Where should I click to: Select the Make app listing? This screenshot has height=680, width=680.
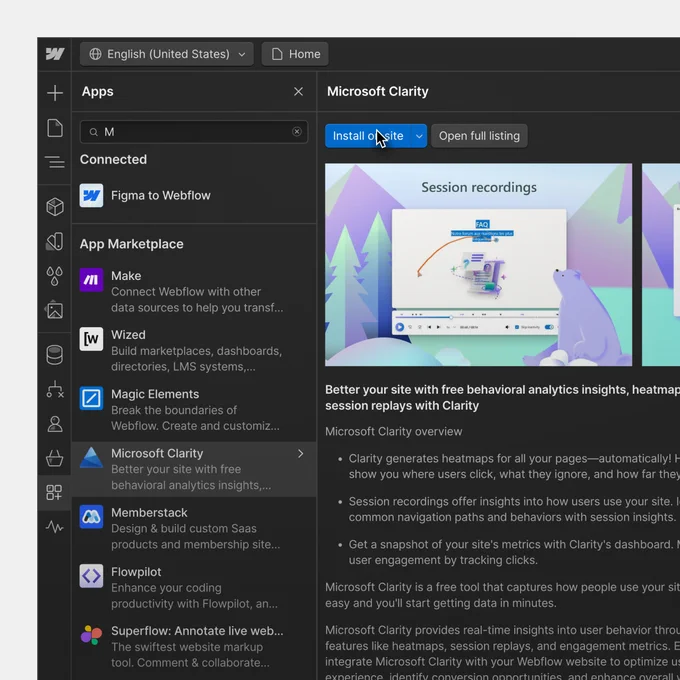click(194, 291)
